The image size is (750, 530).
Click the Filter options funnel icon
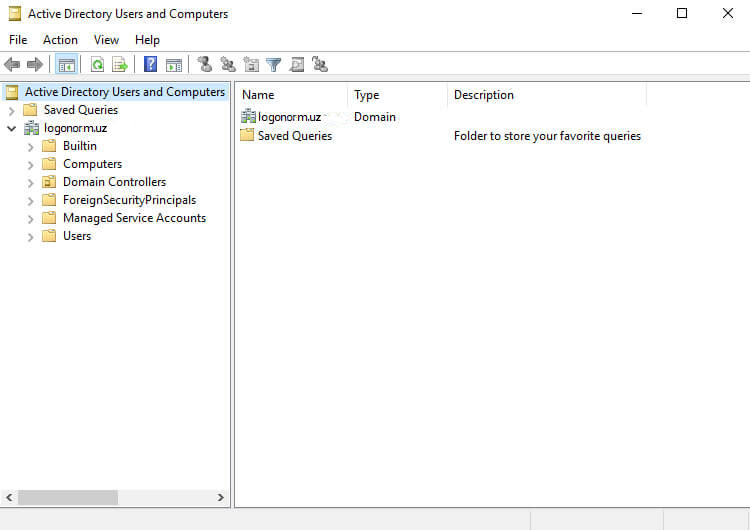pyautogui.click(x=274, y=65)
